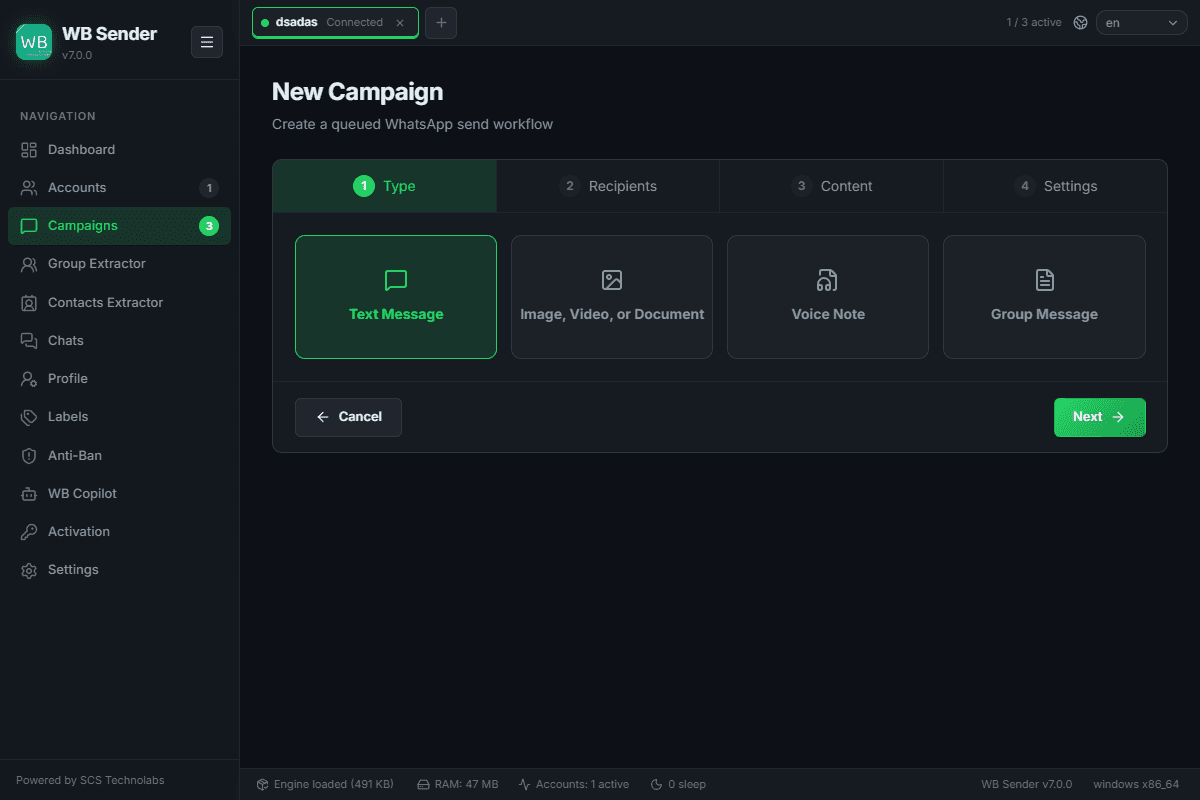The image size is (1200, 800).
Task: Click the Text Message chat bubble icon
Action: [396, 280]
